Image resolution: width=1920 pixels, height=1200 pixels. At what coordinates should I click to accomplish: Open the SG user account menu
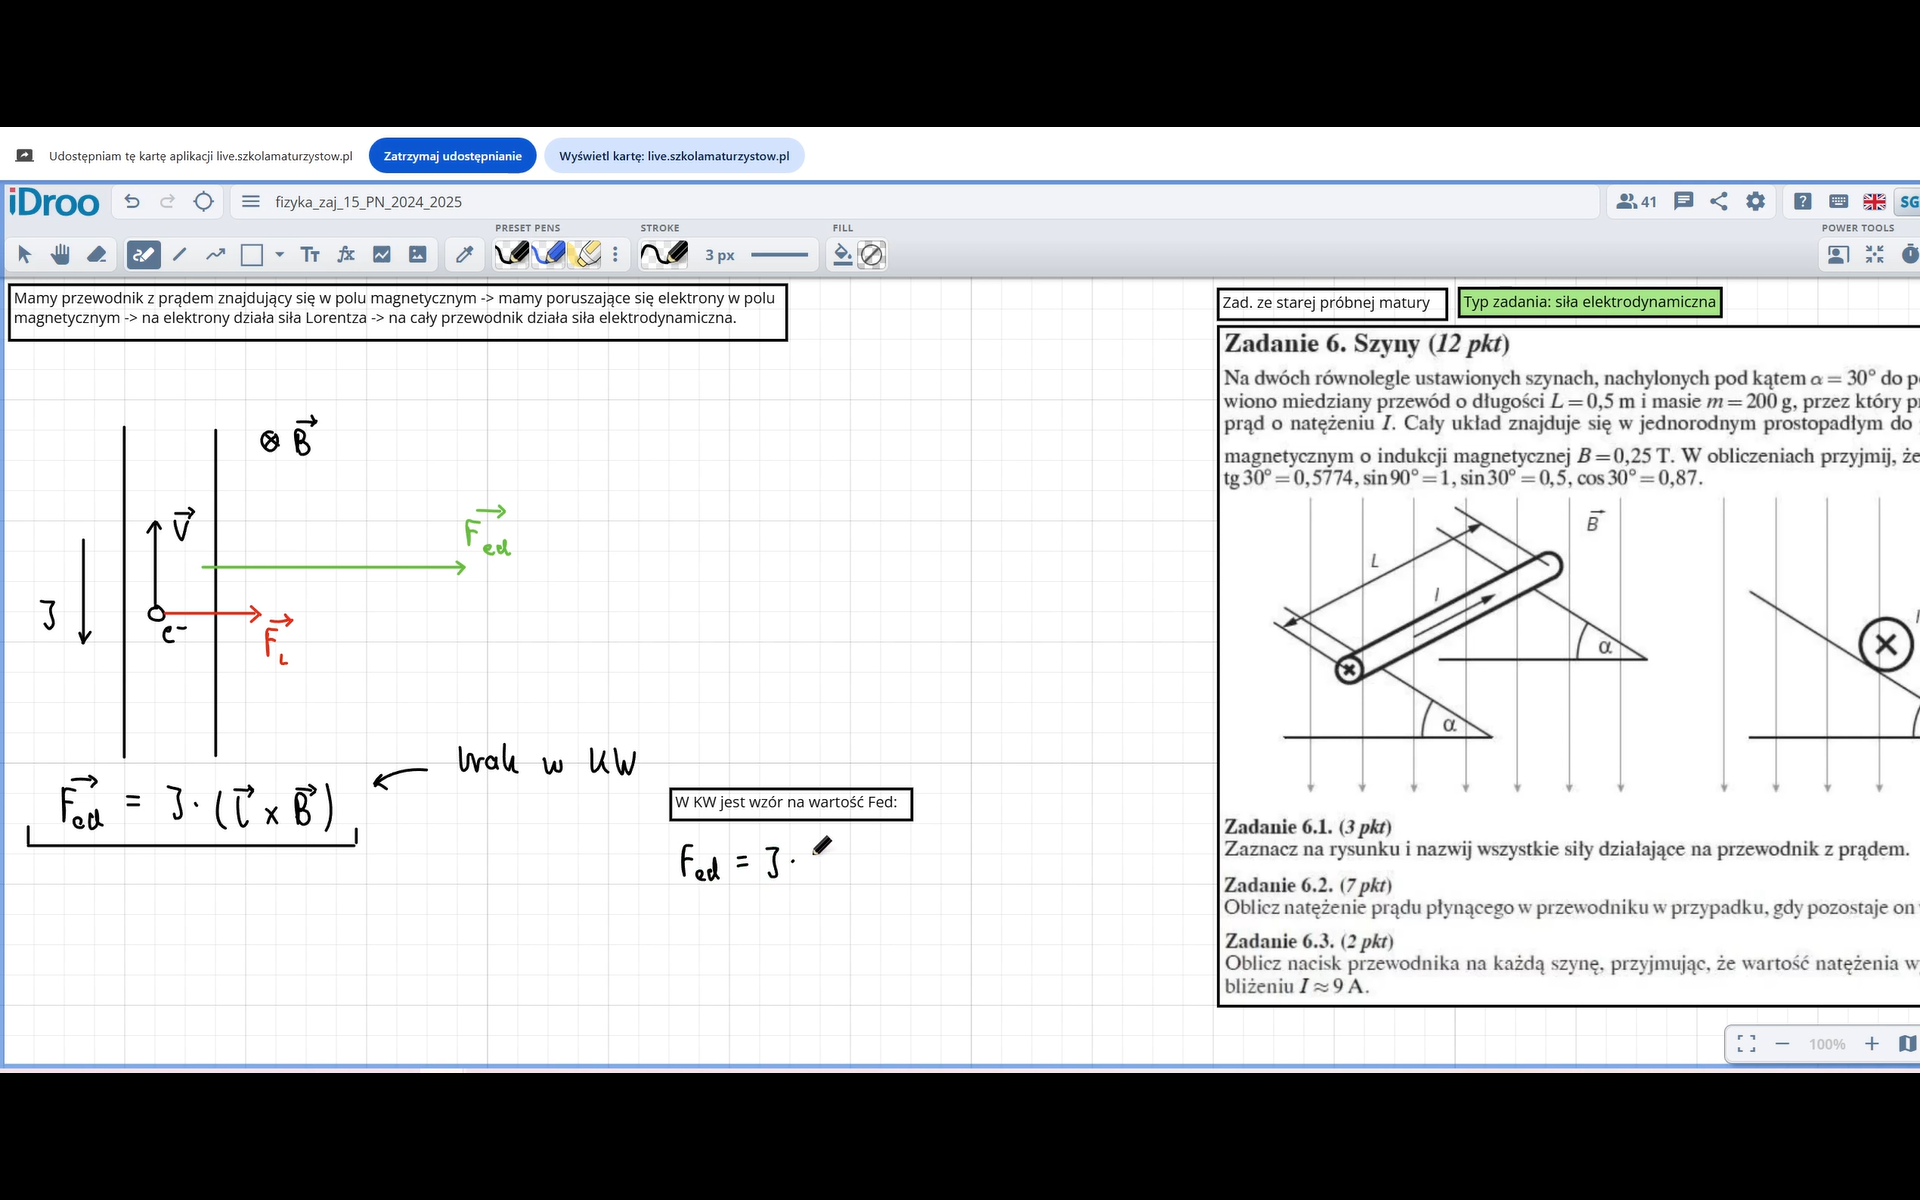click(x=1909, y=202)
